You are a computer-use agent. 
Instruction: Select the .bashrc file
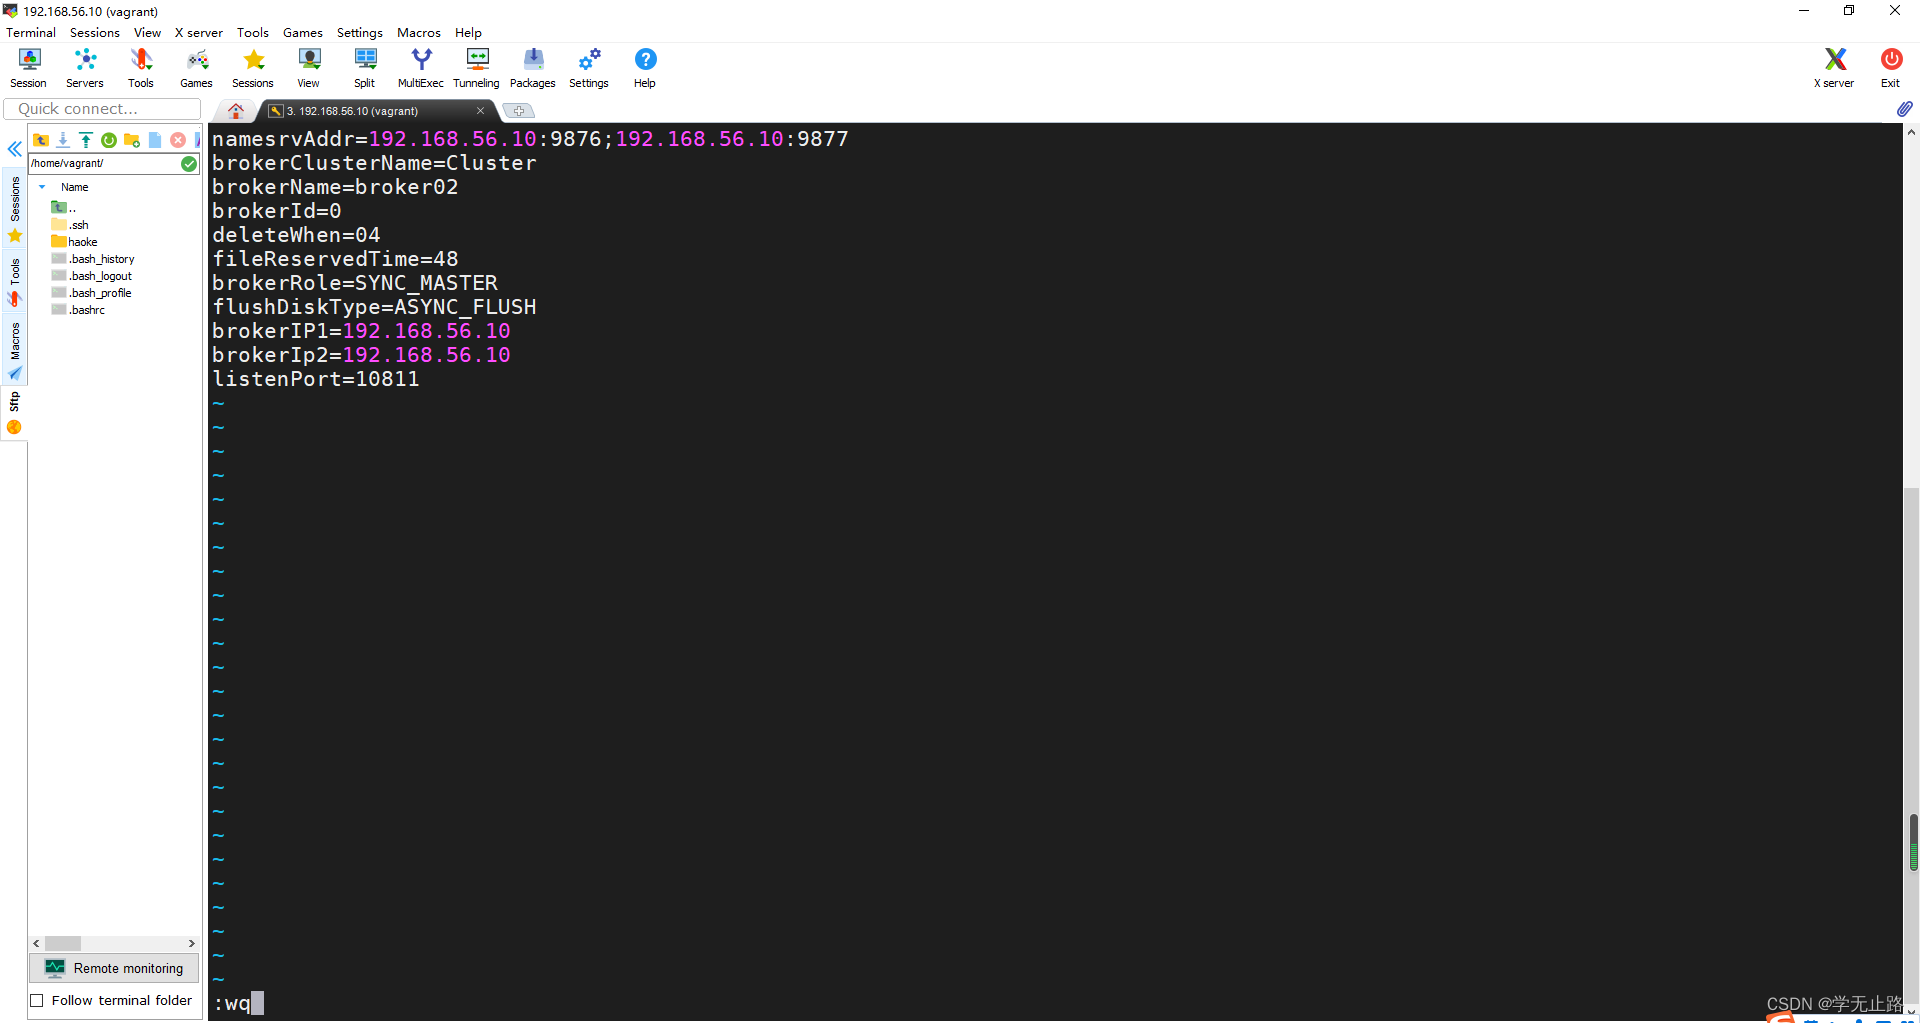point(78,310)
